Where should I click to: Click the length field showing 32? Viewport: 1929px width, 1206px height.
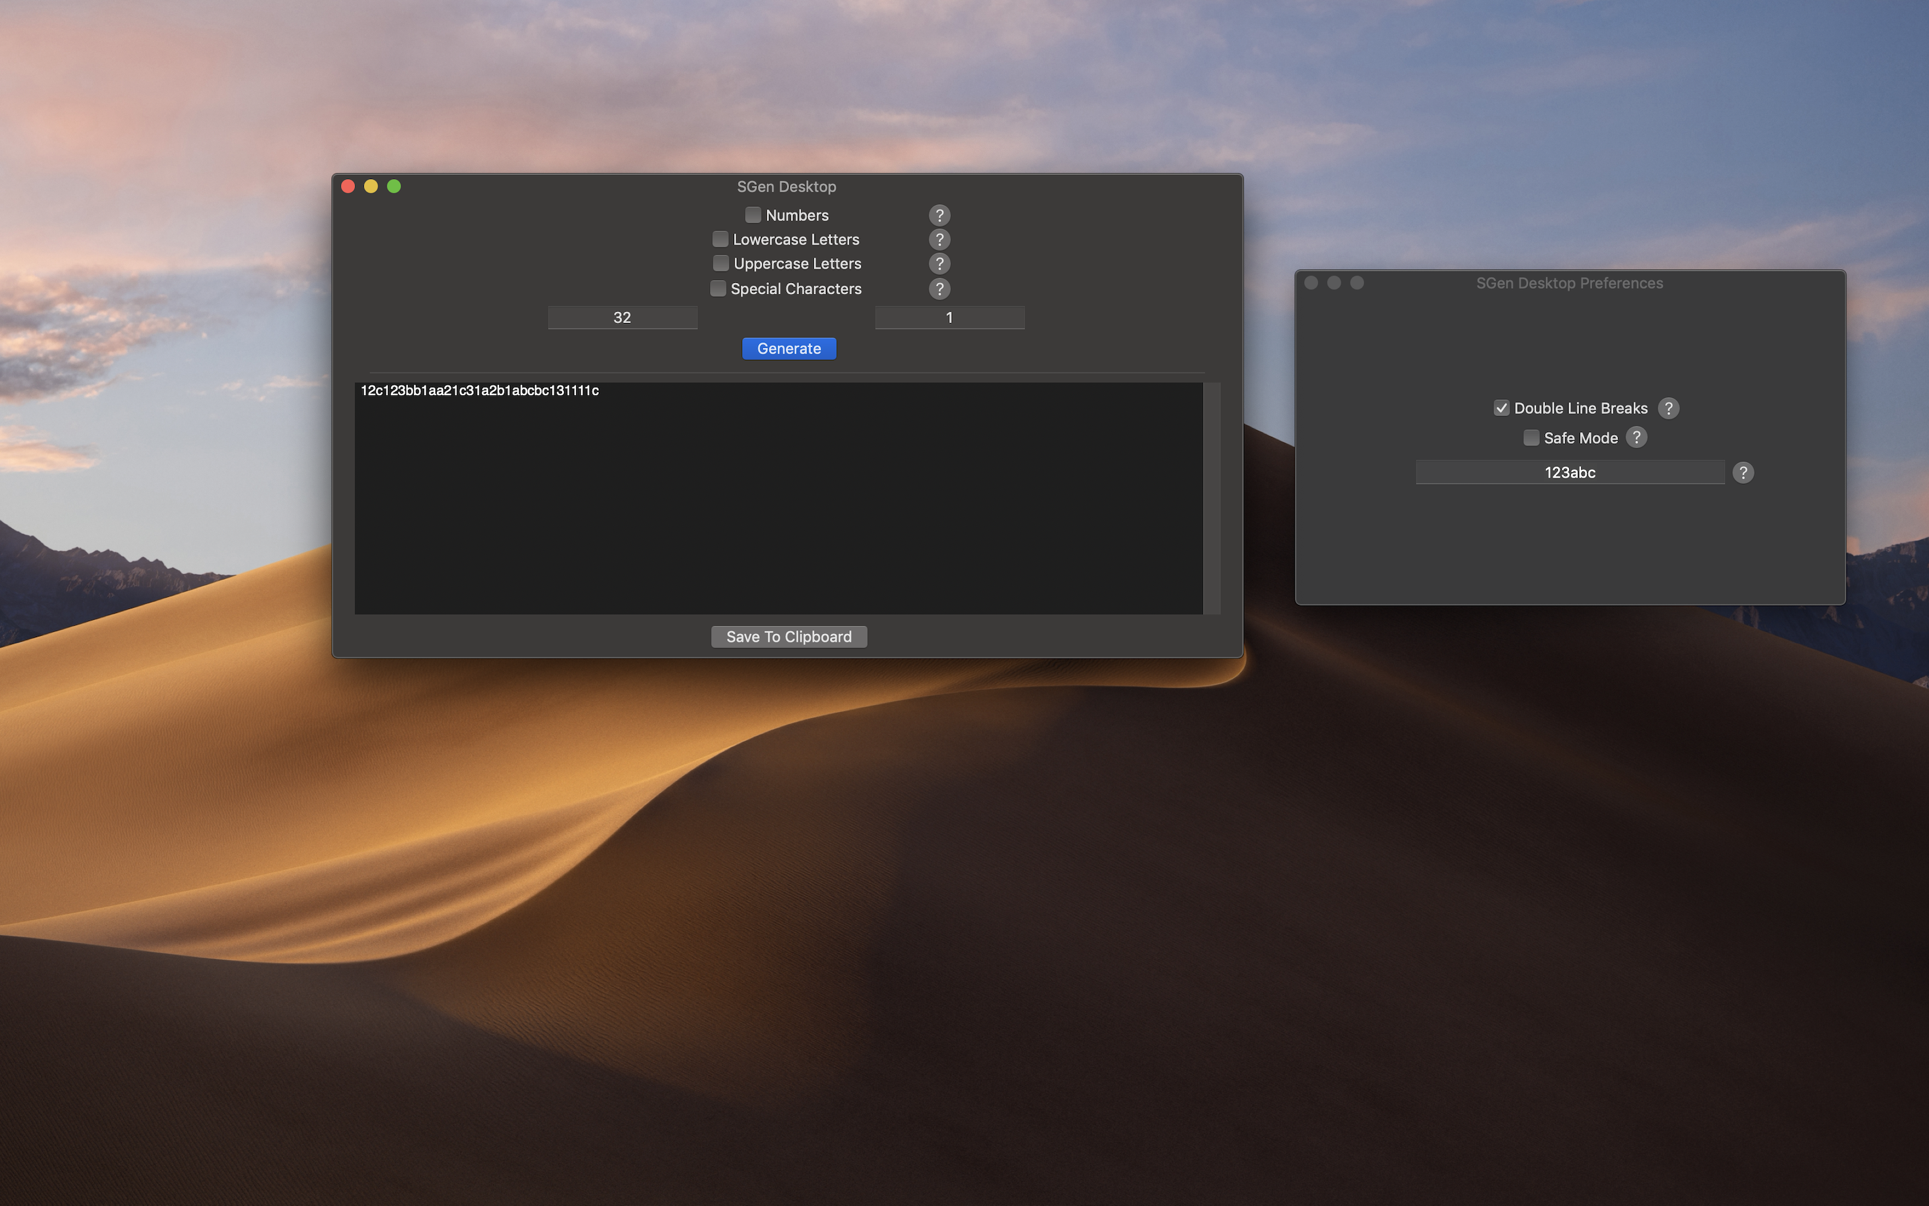pyautogui.click(x=622, y=317)
